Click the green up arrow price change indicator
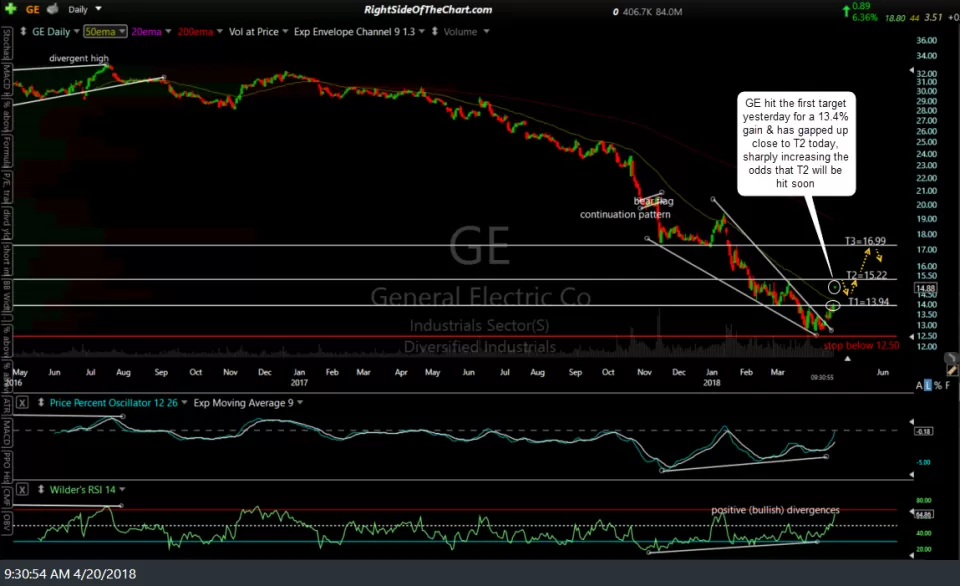The height and width of the screenshot is (586, 960). coord(846,10)
